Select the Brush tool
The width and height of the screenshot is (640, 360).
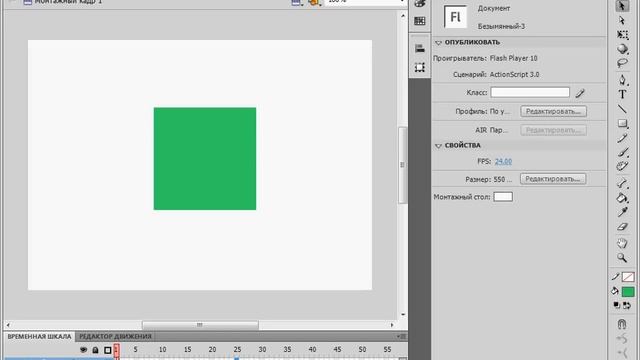622,152
